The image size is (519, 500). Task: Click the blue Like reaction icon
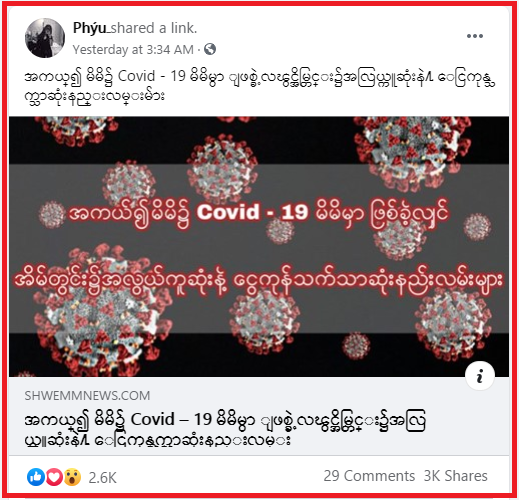pyautogui.click(x=36, y=477)
